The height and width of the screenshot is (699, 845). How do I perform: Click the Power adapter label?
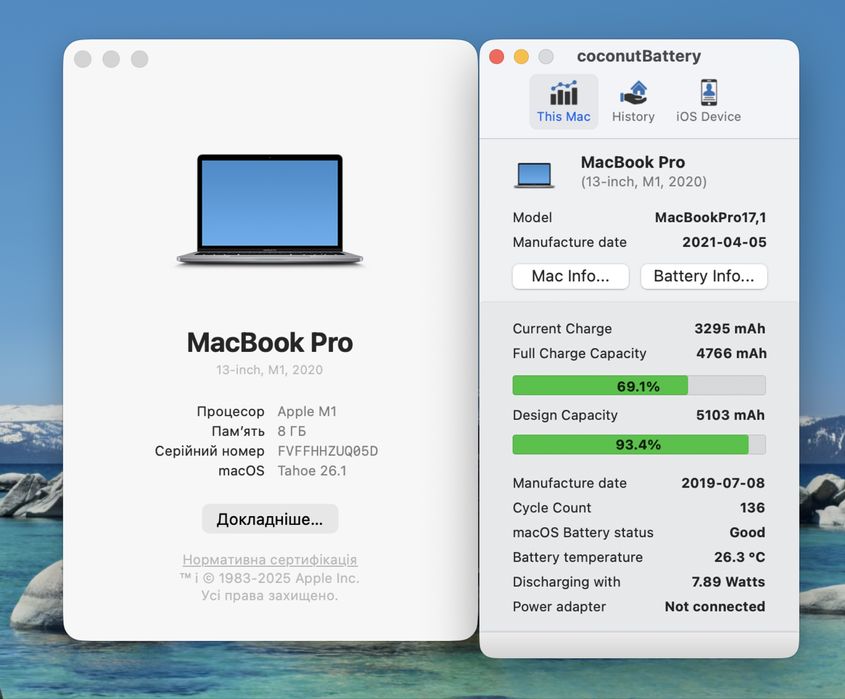point(559,606)
